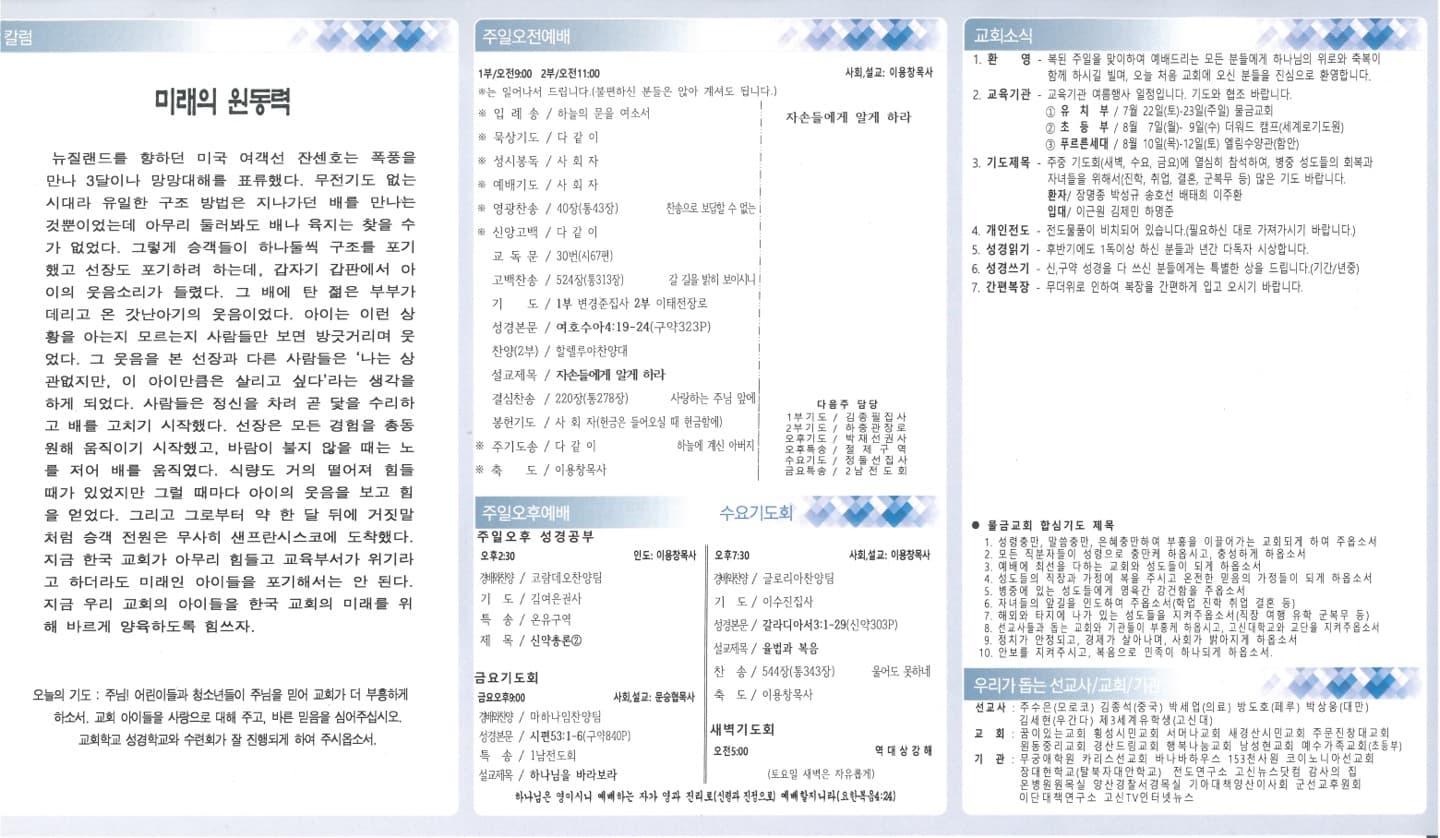The height and width of the screenshot is (838, 1440).
Task: Click the column title '미래의 원동력'
Action: tap(222, 101)
